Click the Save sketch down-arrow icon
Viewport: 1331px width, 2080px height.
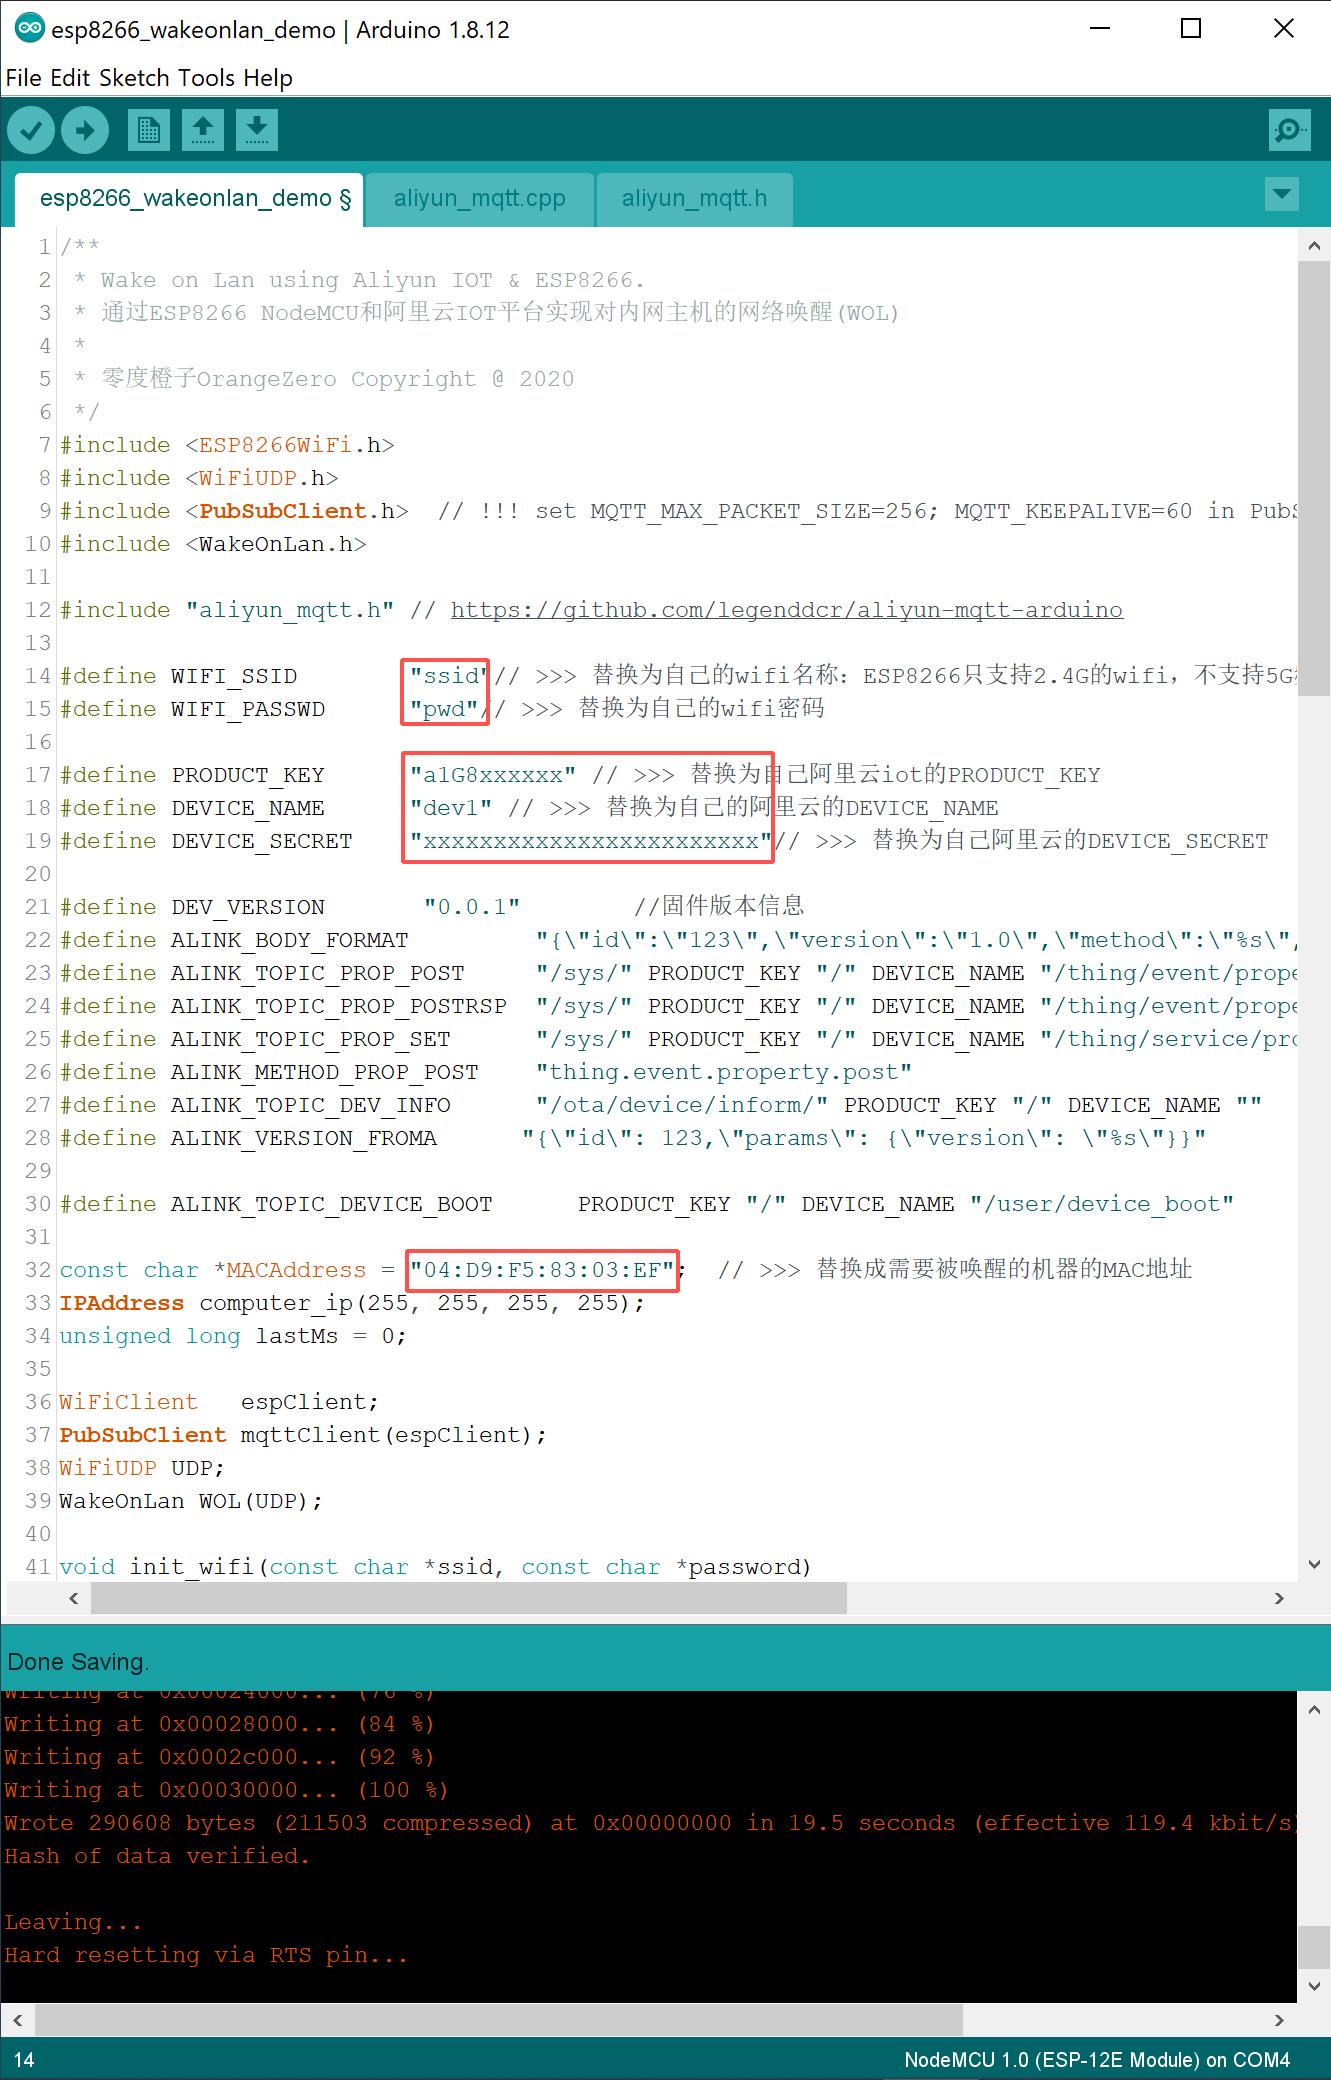[257, 130]
